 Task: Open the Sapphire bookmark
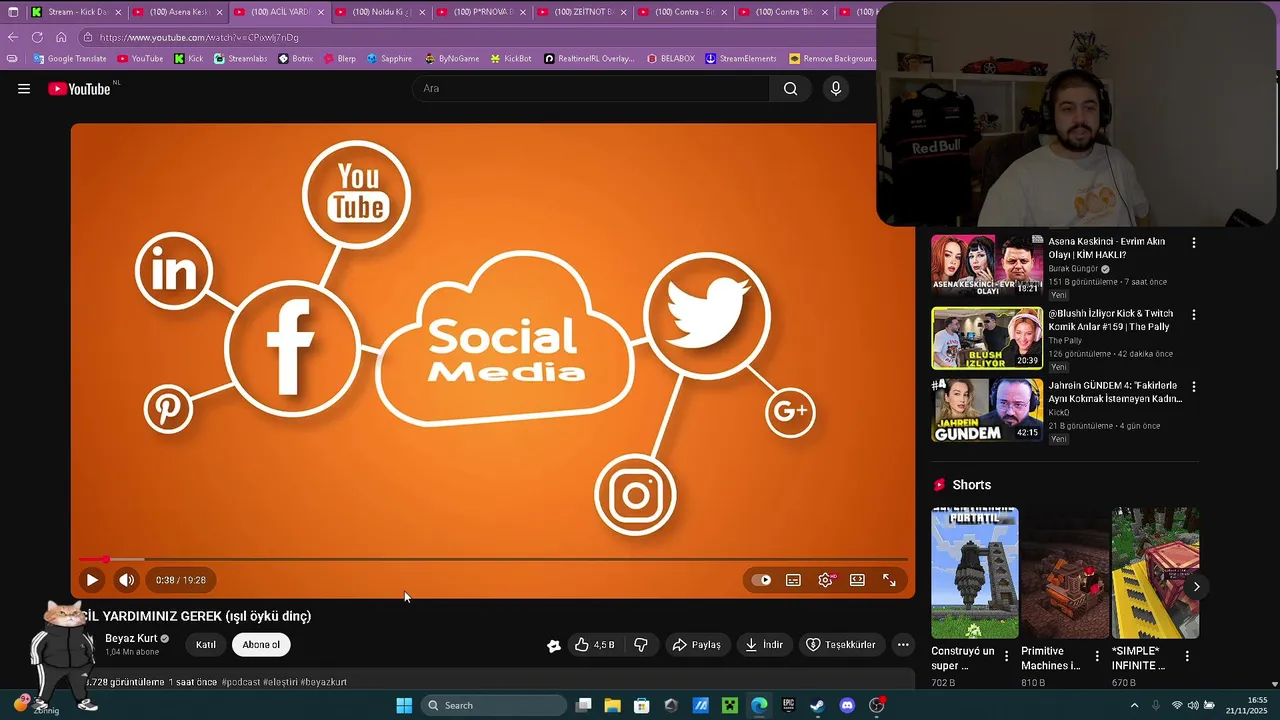pyautogui.click(x=389, y=59)
